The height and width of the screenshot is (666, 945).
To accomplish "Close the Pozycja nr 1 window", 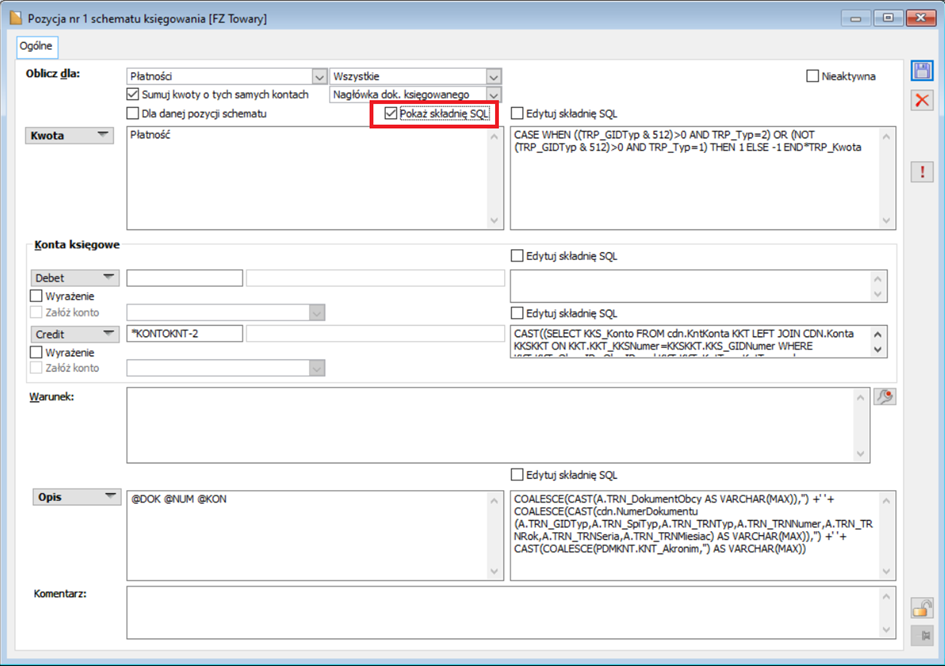I will (x=921, y=18).
